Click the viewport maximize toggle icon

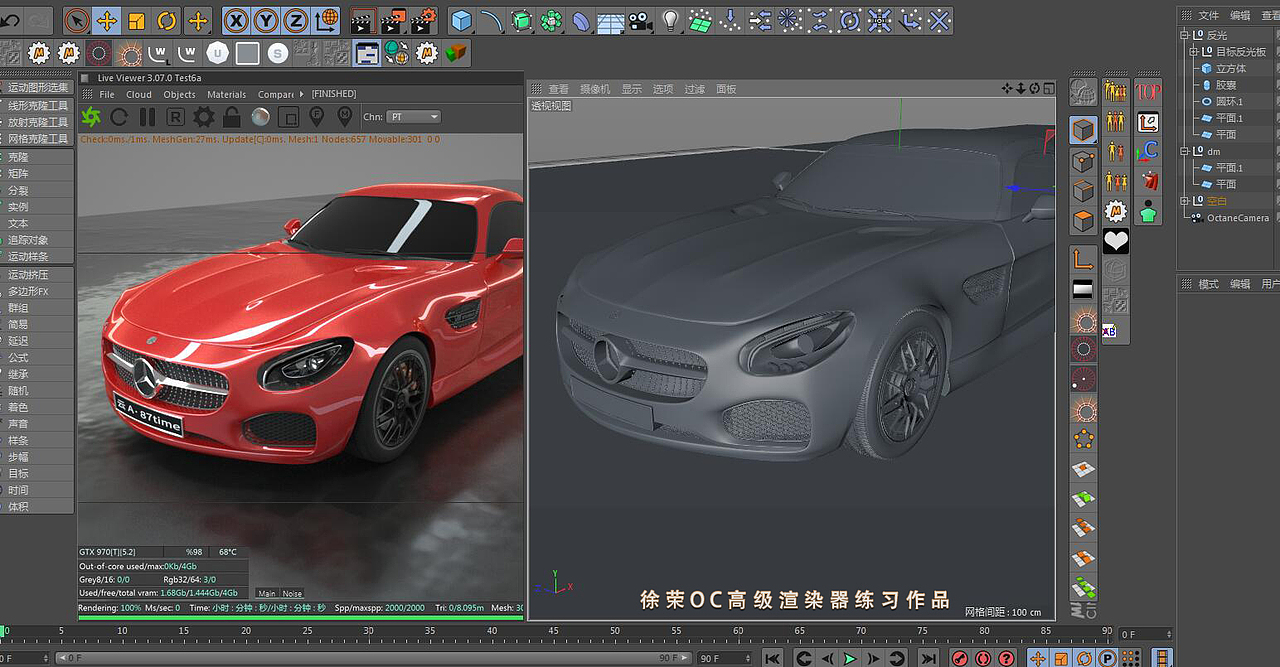click(x=1048, y=88)
